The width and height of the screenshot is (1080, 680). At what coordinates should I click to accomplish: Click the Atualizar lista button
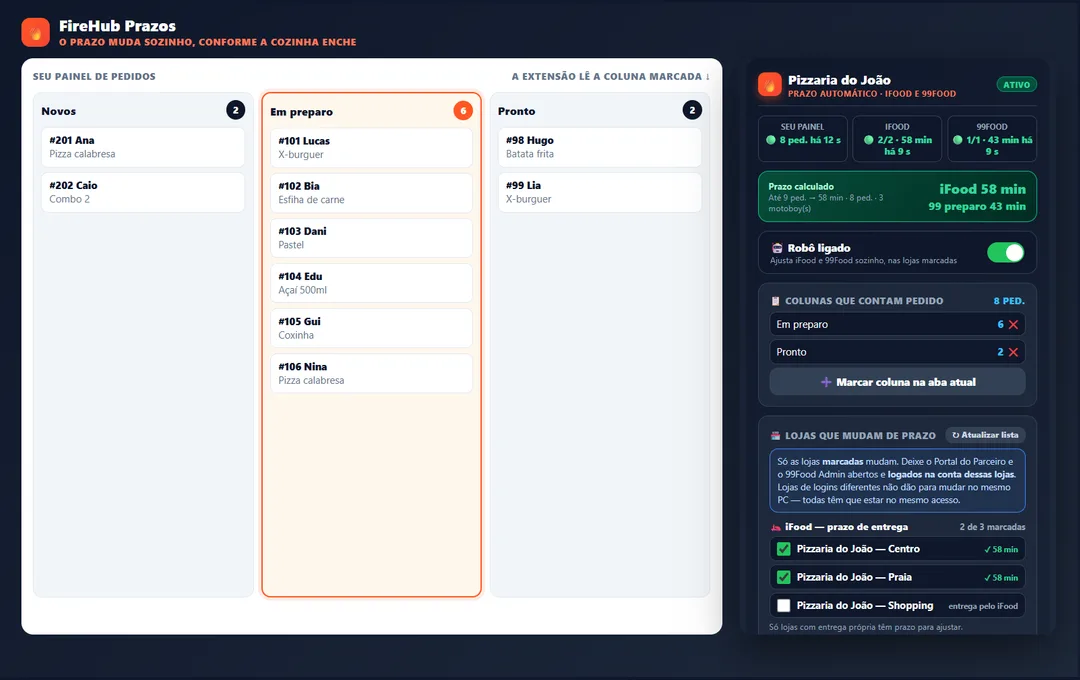pos(985,435)
